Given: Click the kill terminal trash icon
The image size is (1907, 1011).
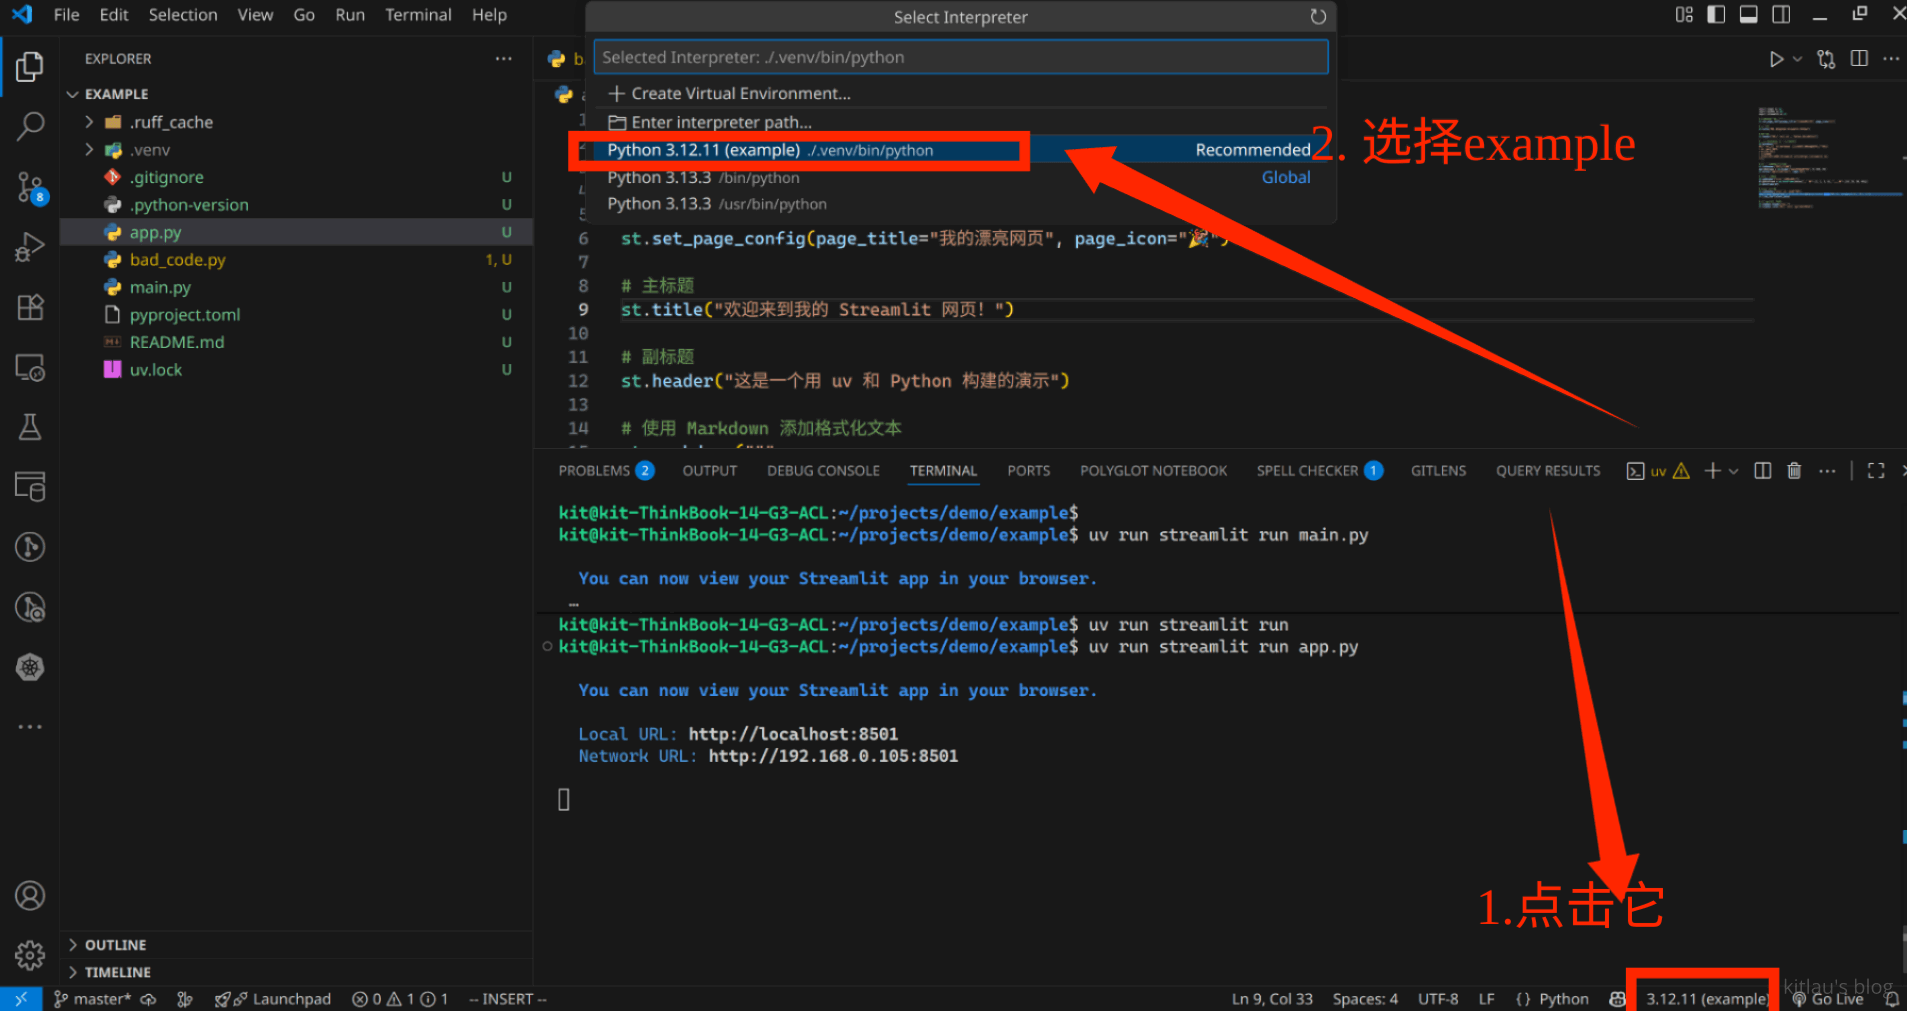Looking at the screenshot, I should click(x=1794, y=471).
